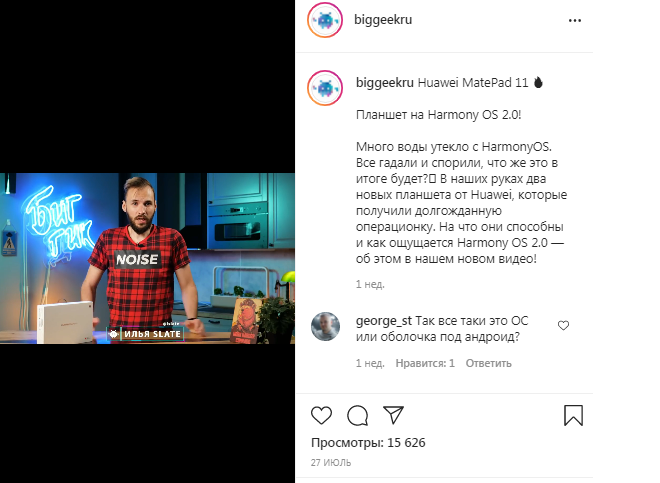Open the three-dot more options menu
The image size is (660, 483).
575,20
